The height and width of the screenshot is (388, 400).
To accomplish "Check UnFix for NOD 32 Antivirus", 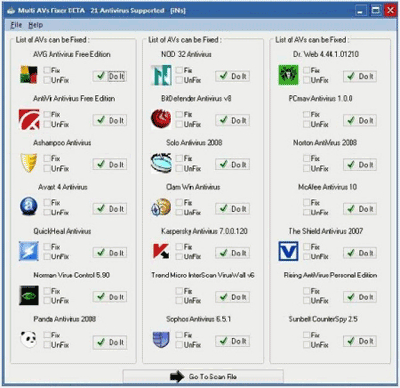I will pyautogui.click(x=179, y=80).
